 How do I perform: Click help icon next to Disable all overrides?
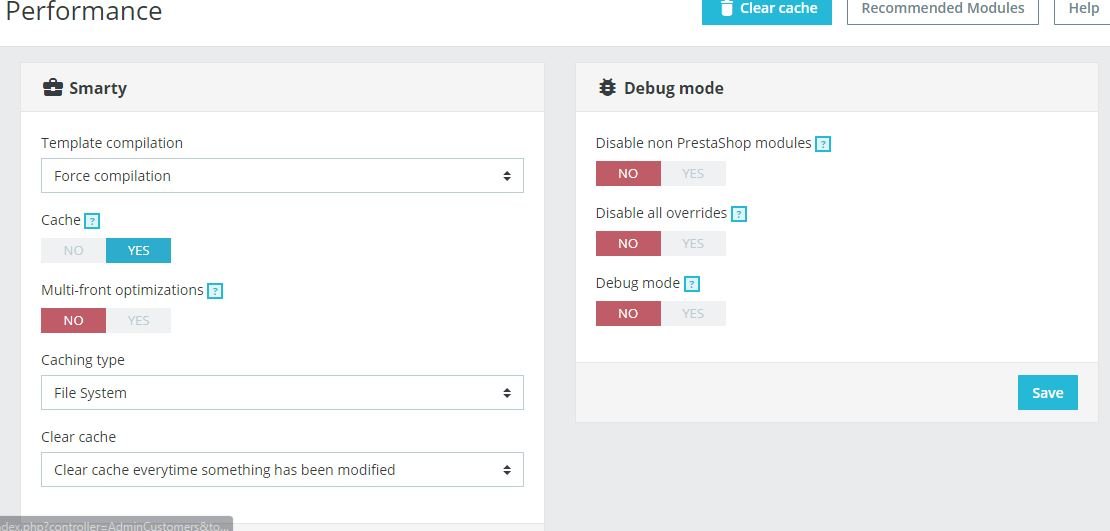739,214
